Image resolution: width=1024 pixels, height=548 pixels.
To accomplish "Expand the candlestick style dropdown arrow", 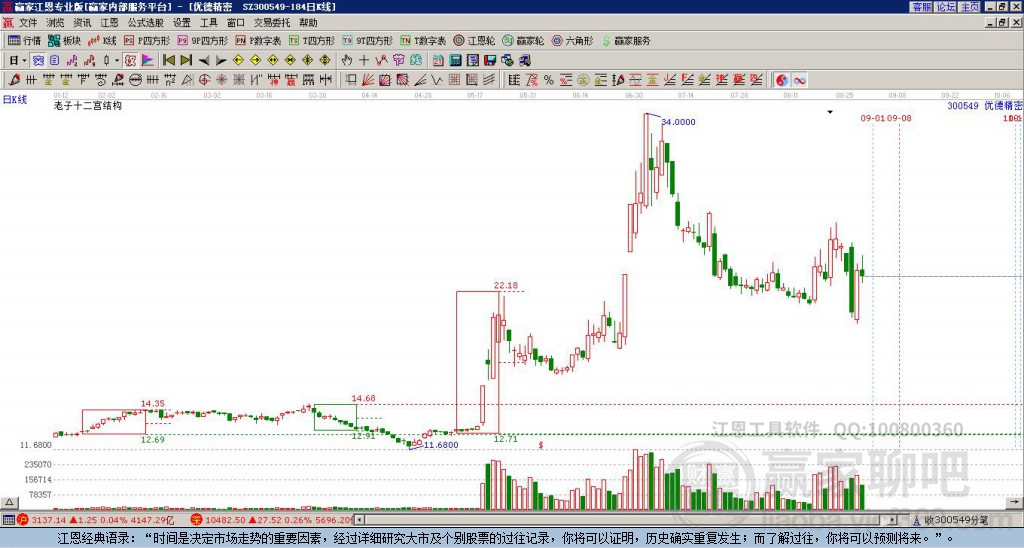I will coord(117,61).
